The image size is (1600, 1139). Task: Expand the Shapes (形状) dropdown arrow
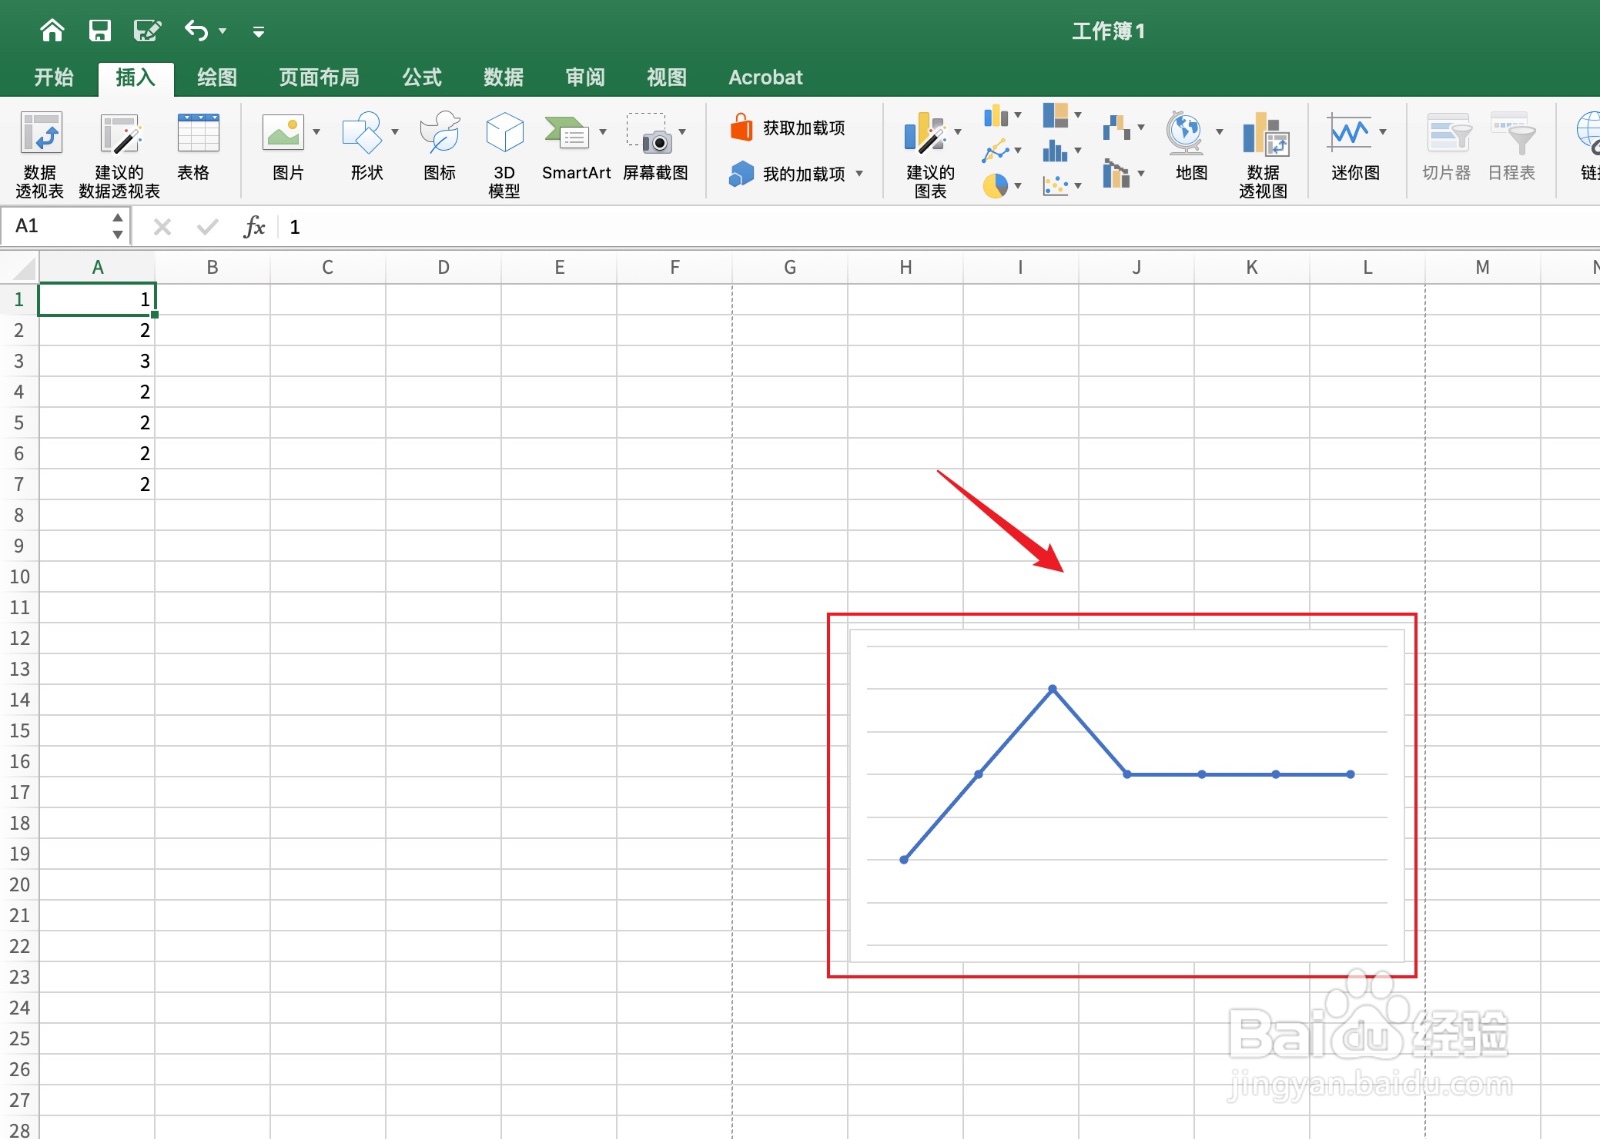point(395,132)
